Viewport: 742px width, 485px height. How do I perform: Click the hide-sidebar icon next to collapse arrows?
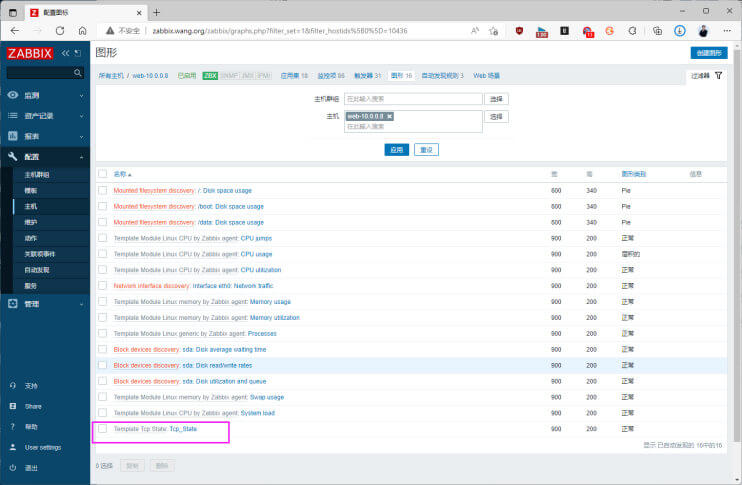click(x=78, y=53)
